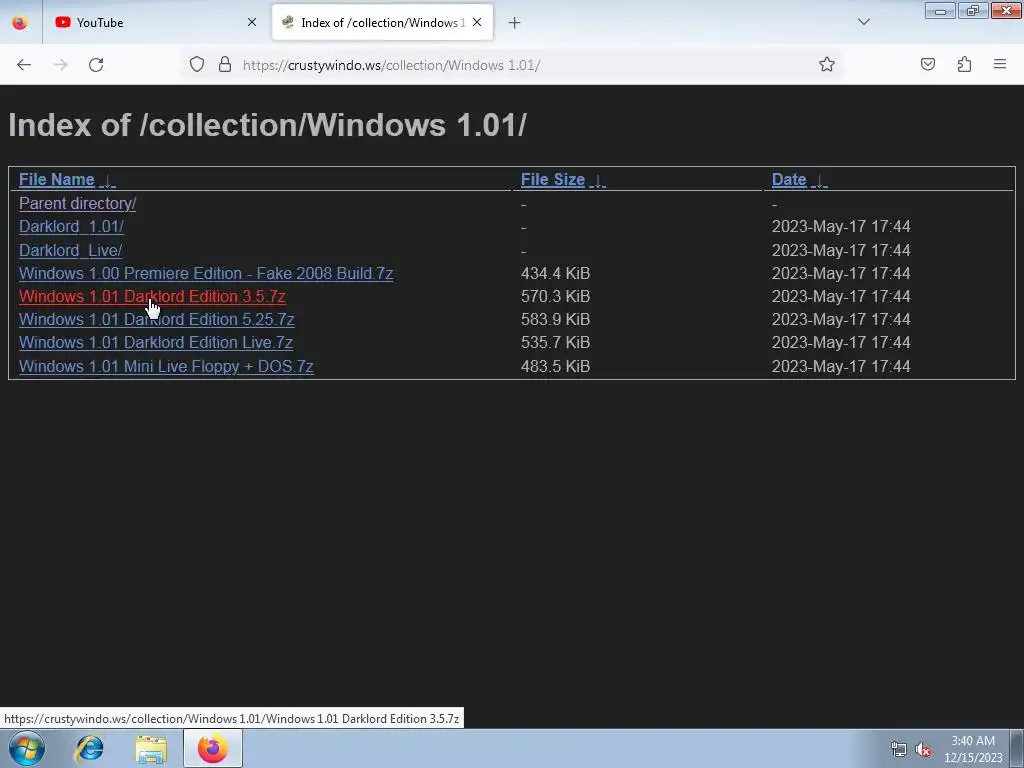This screenshot has width=1024, height=768.
Task: Click the padlock site security icon
Action: pyautogui.click(x=225, y=64)
